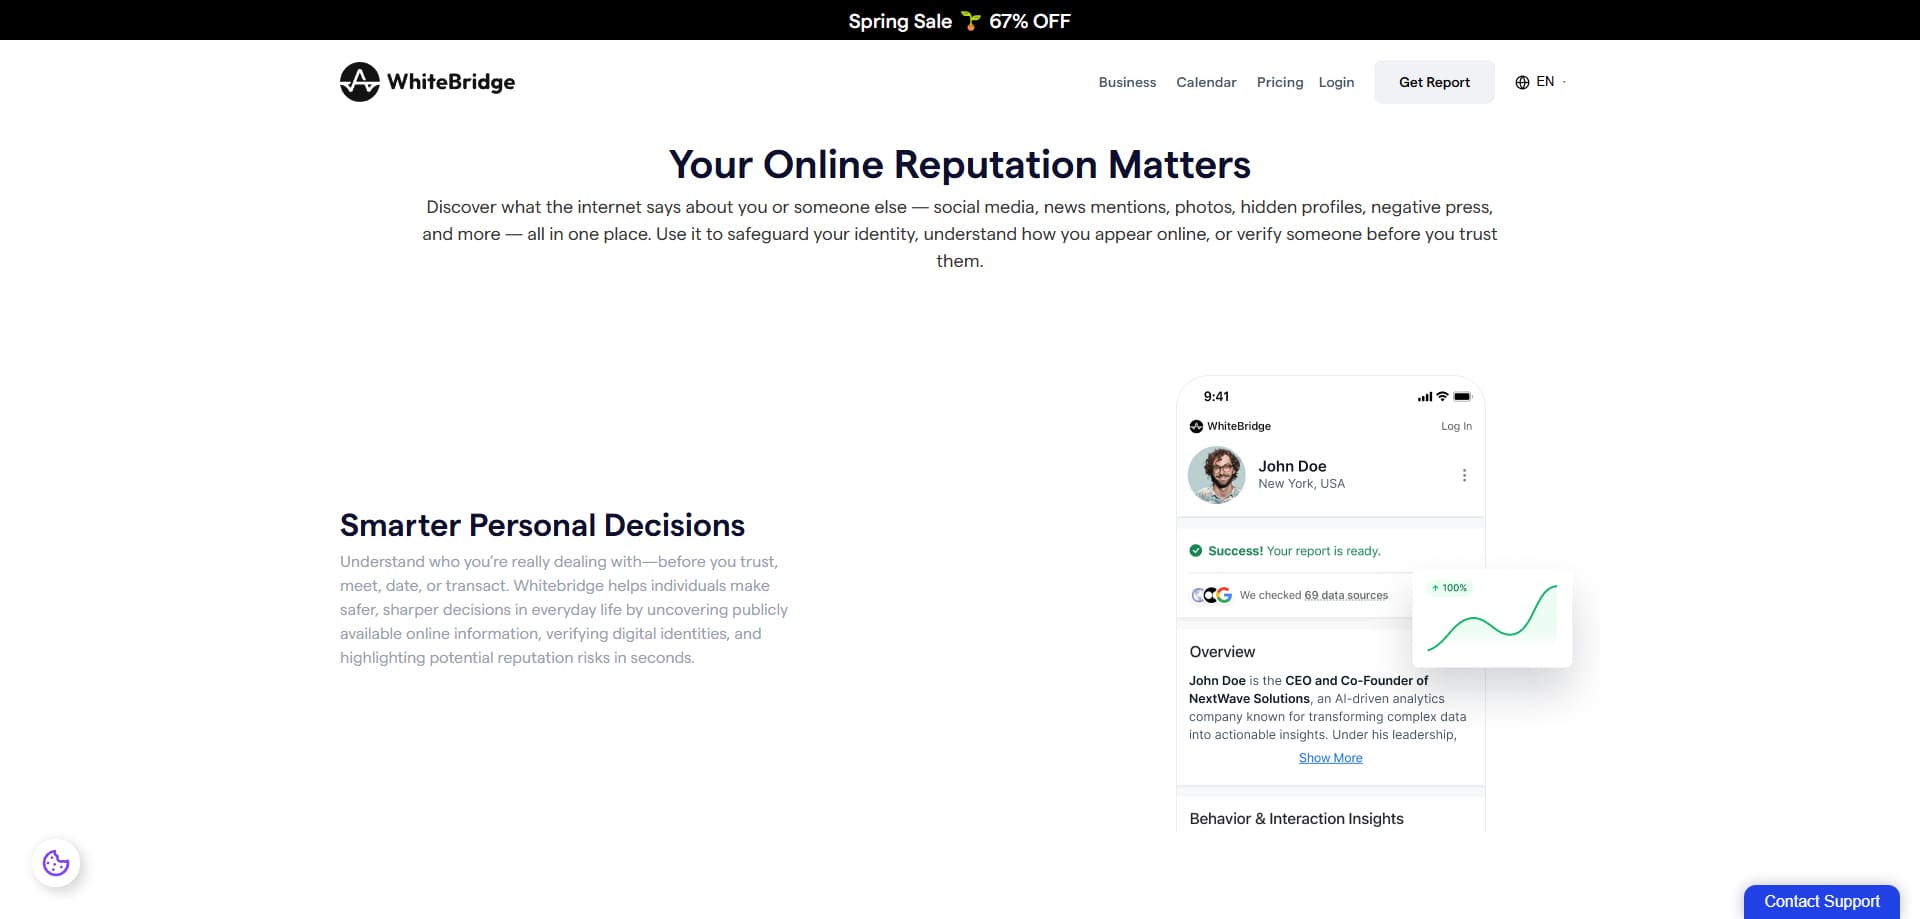1920x919 pixels.
Task: Click the Spring Sale sprout icon
Action: click(970, 21)
